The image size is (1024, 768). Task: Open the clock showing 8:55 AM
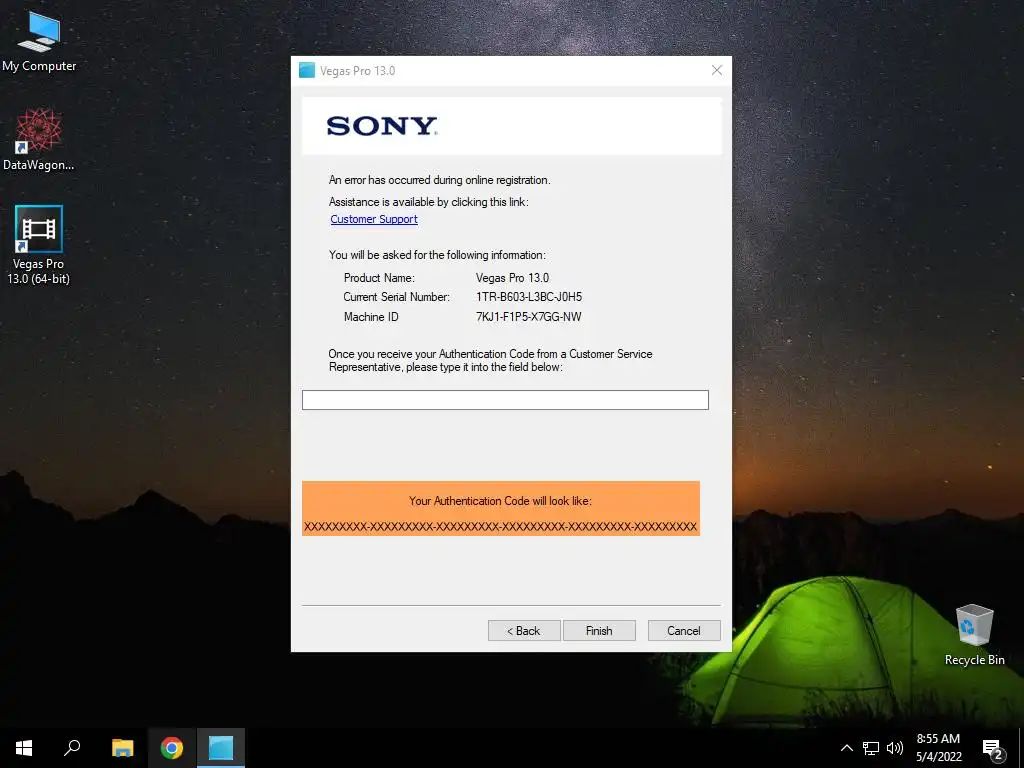(x=938, y=748)
